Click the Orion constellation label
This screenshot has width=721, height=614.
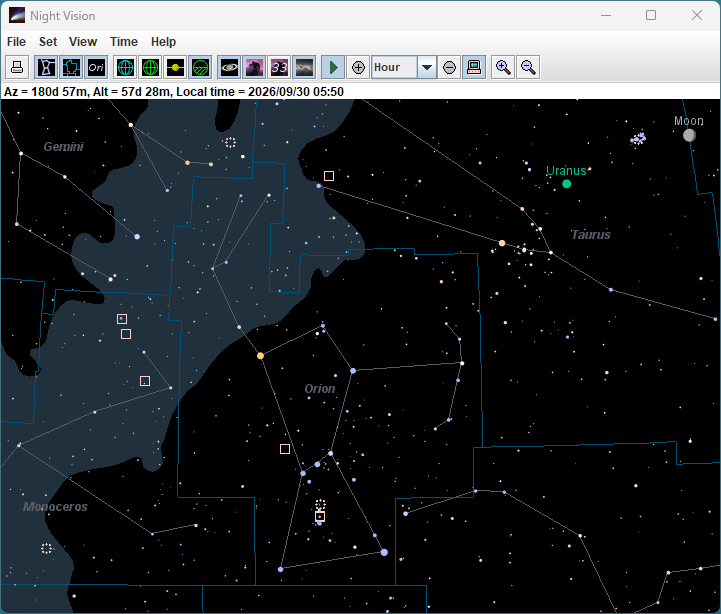pos(320,389)
